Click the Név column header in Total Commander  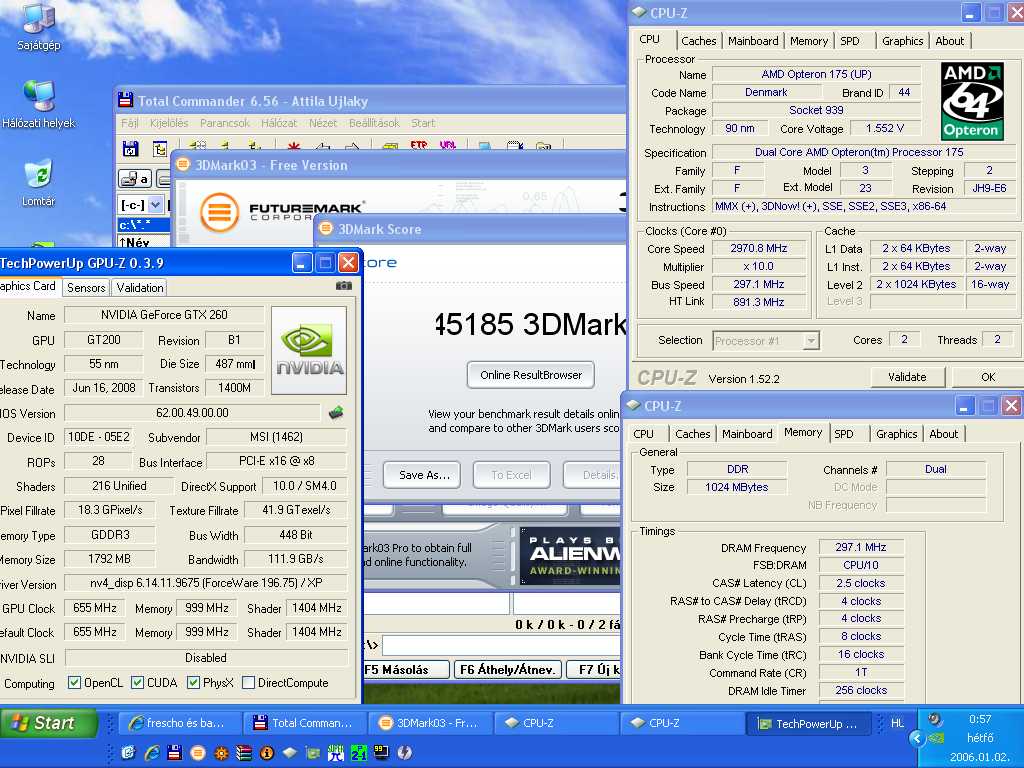143,242
